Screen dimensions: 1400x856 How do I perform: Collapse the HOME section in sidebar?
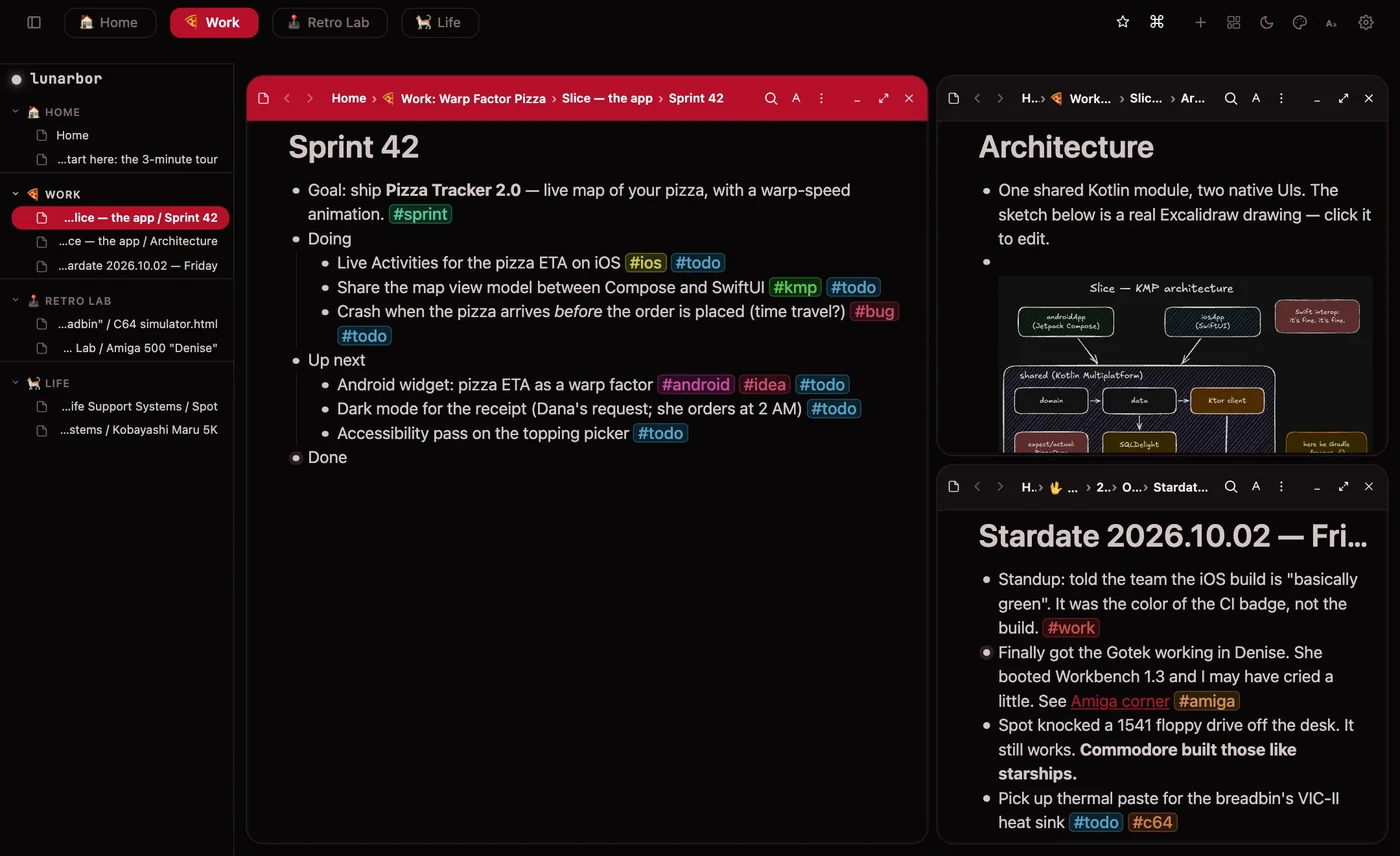[16, 112]
